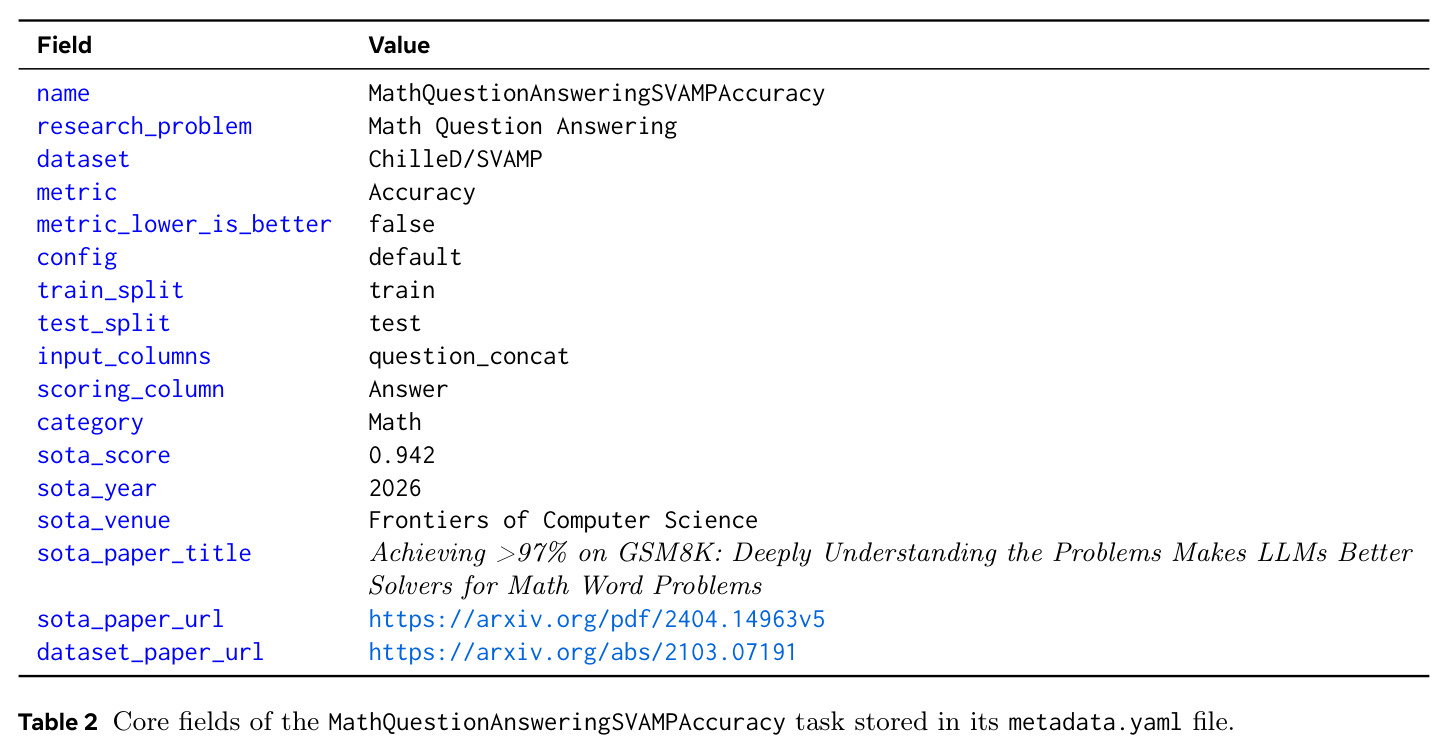This screenshot has width=1446, height=752.
Task: Click the MathQuestionAnsweringSVAMPAccuracy value text
Action: (x=597, y=94)
